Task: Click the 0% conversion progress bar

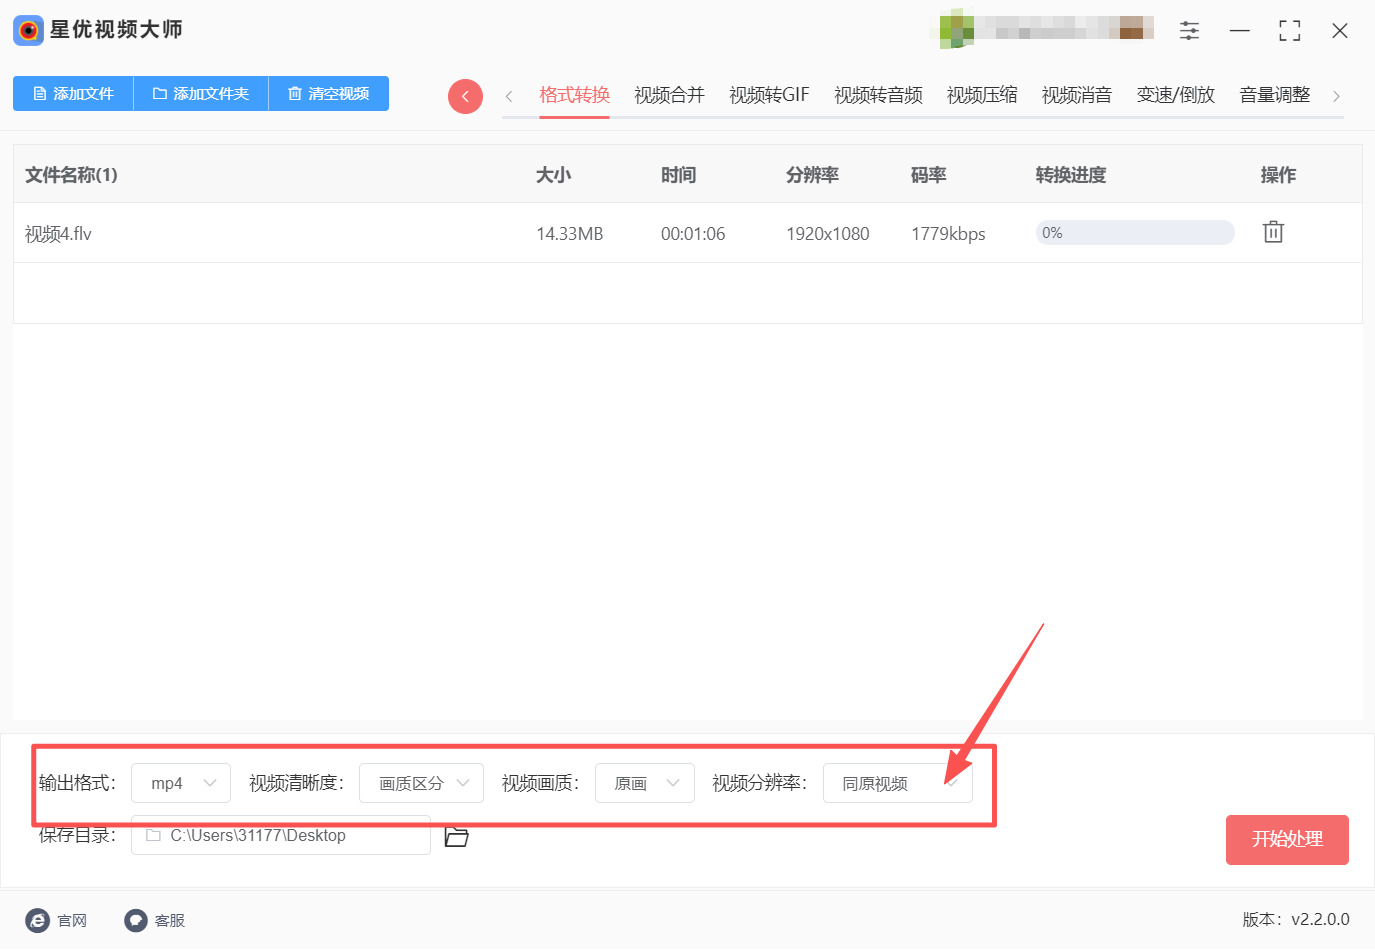Action: (1135, 233)
